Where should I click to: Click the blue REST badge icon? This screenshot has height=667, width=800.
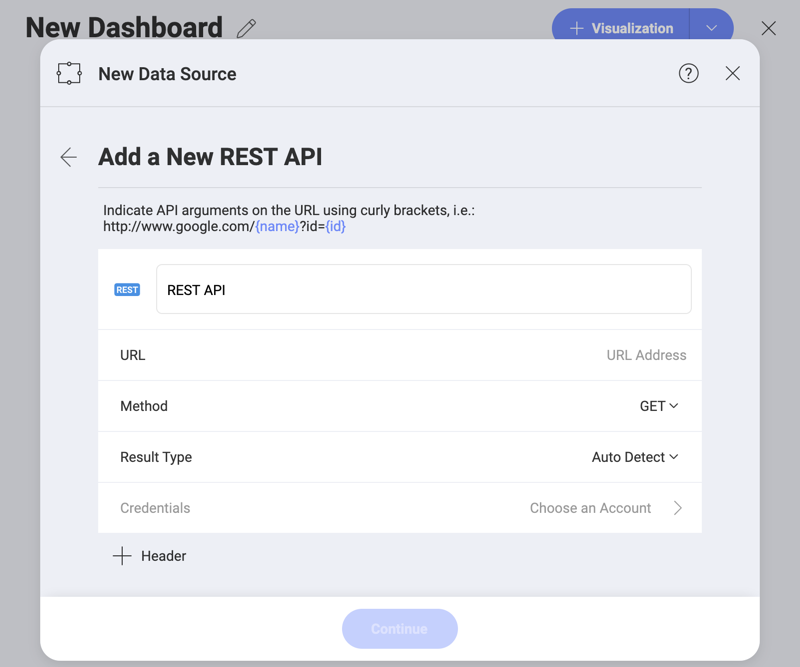coord(127,290)
